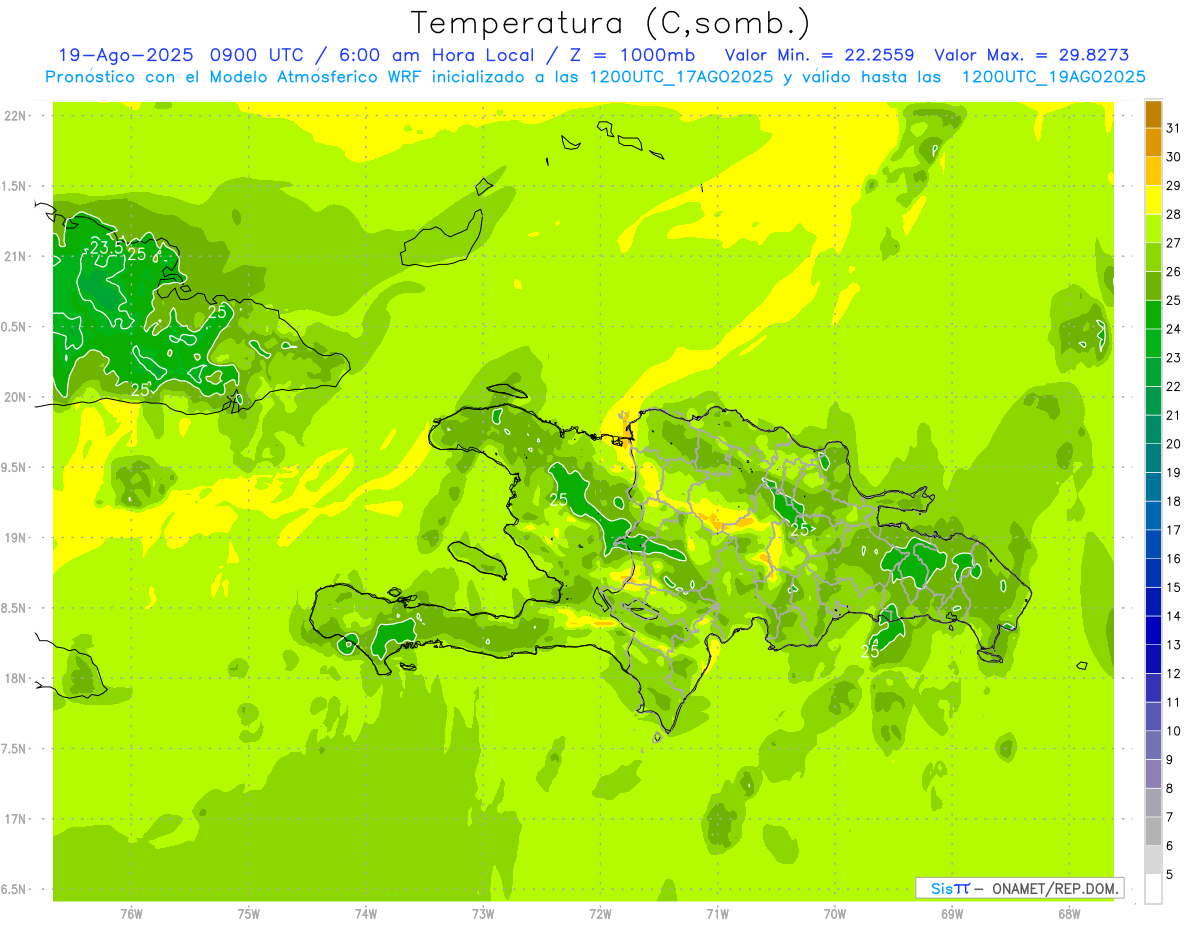This screenshot has width=1200, height=927.
Task: Click the legend value '27'
Action: tap(1174, 243)
